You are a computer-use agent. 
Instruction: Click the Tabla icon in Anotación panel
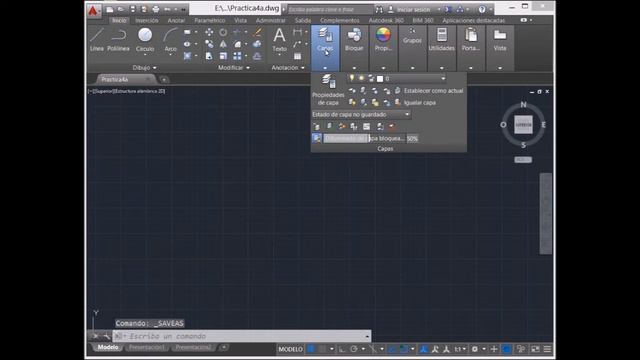[298, 56]
